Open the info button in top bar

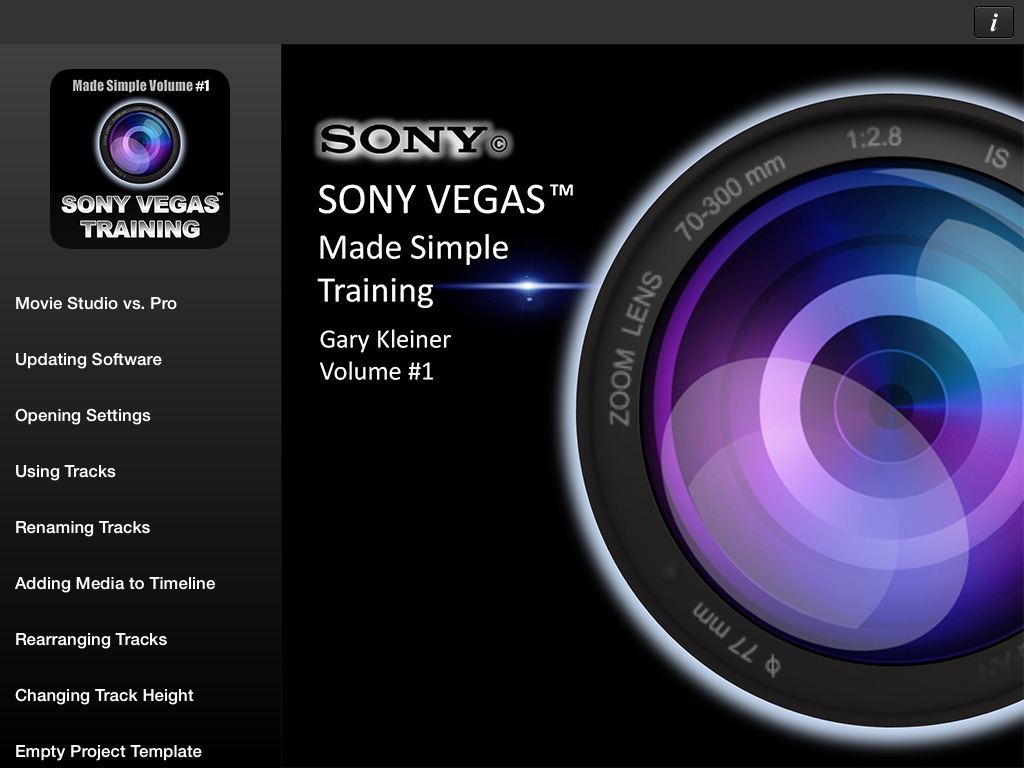tap(993, 22)
